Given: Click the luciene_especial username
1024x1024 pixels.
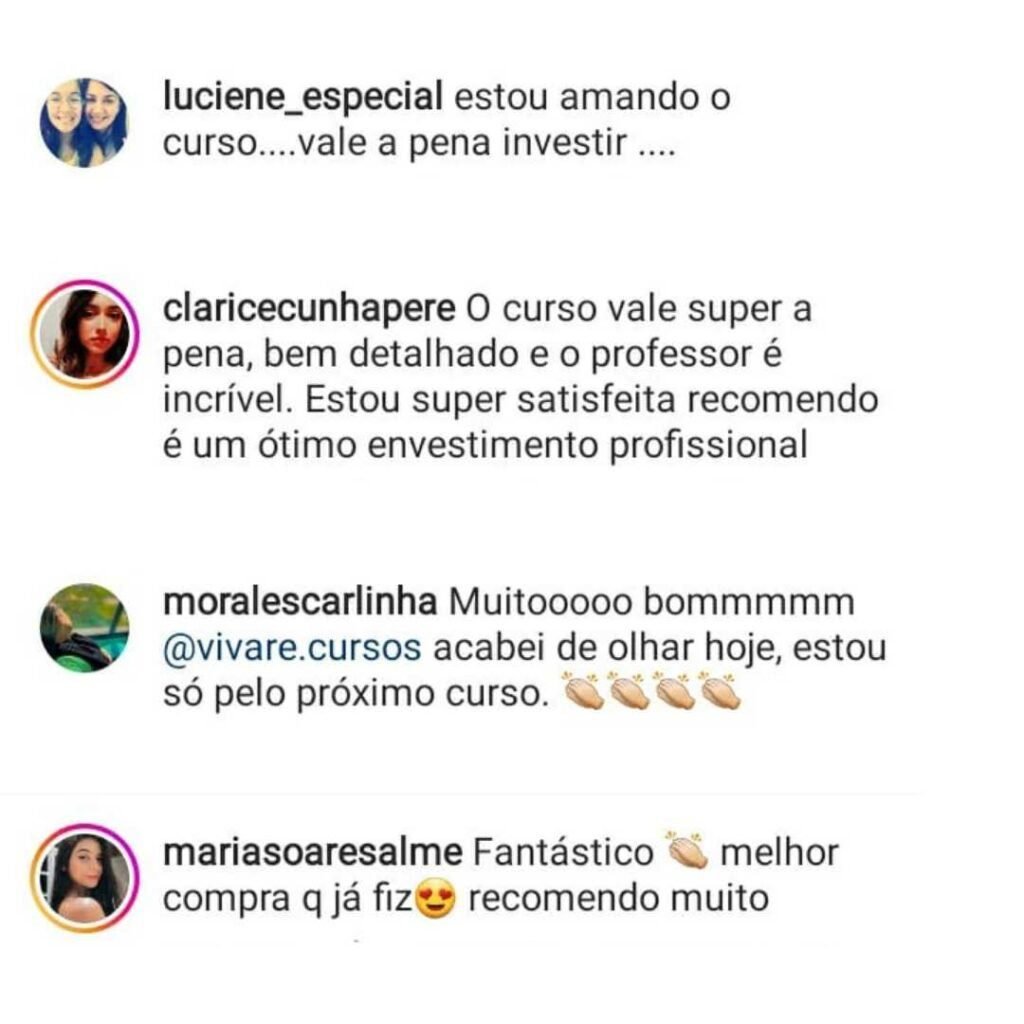Looking at the screenshot, I should point(303,97).
